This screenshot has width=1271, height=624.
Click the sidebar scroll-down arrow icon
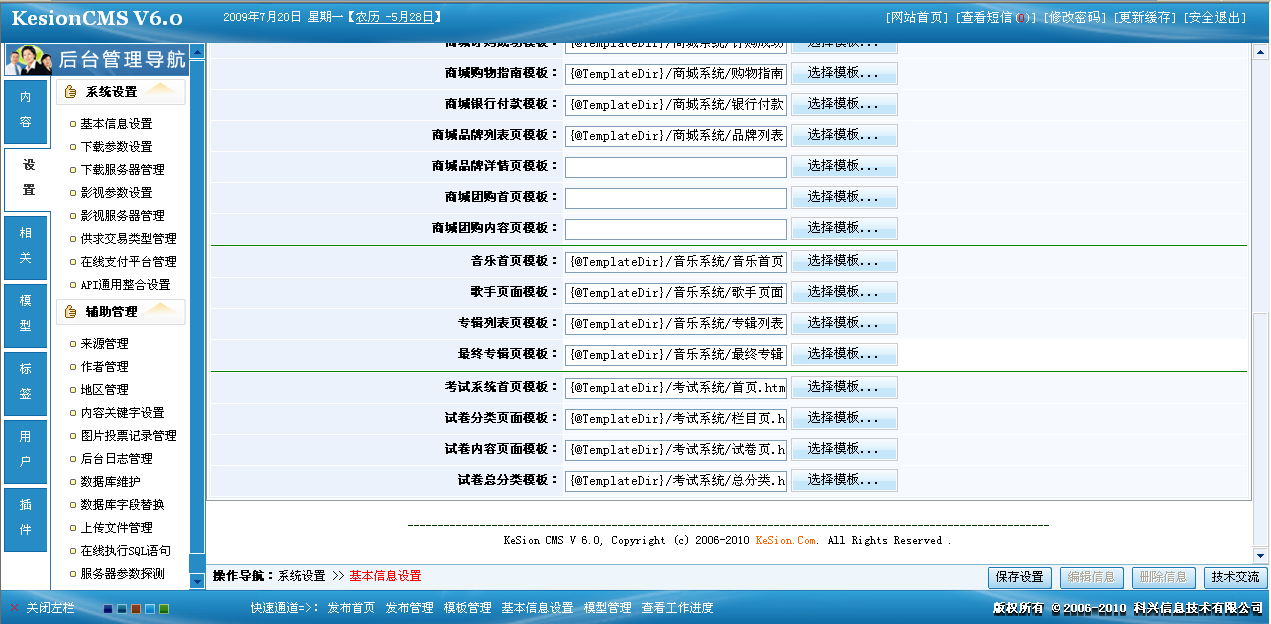pyautogui.click(x=197, y=583)
